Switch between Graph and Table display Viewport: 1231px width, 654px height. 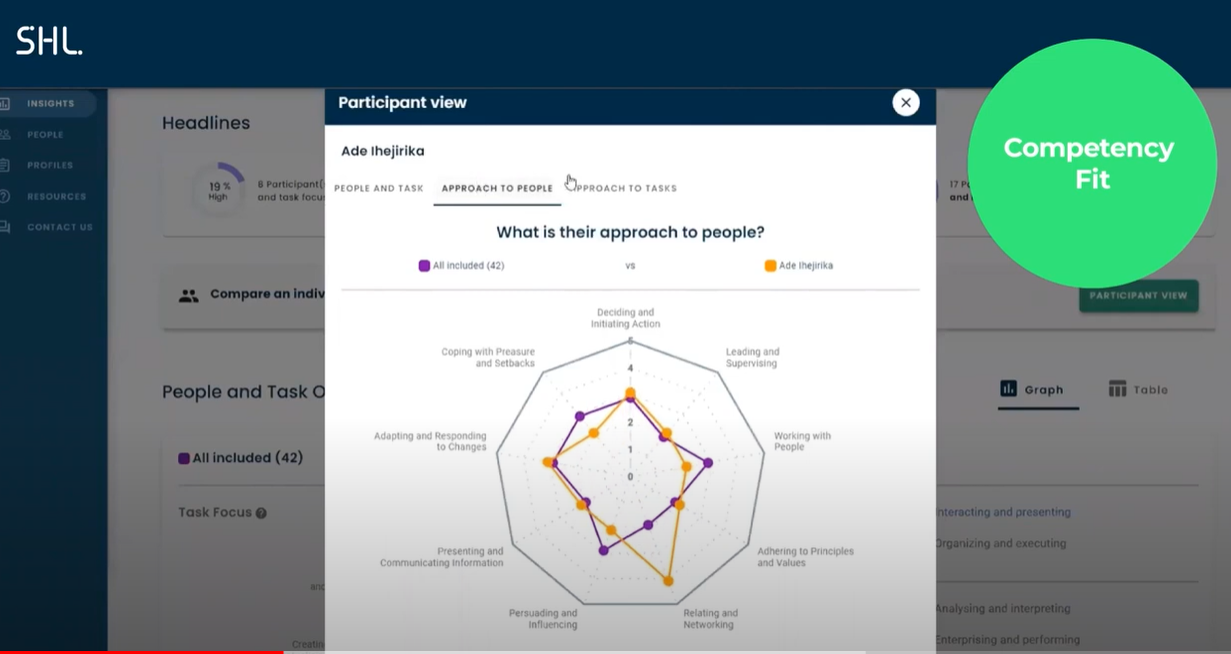tap(1039, 389)
